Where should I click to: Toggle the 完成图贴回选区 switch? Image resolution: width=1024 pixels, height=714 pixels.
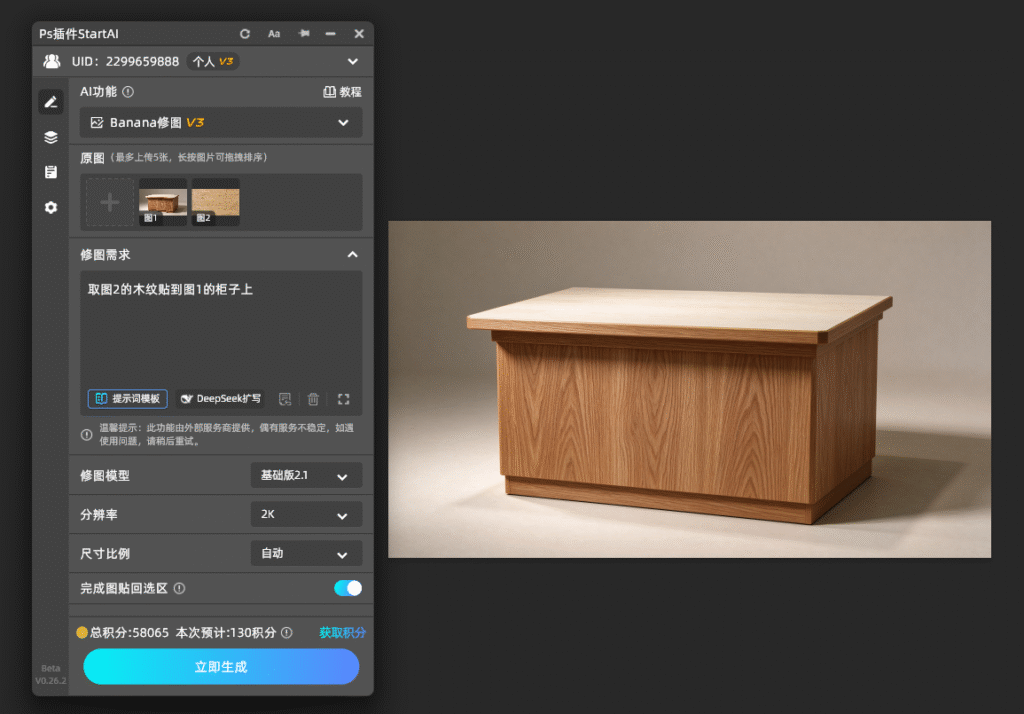click(x=348, y=588)
